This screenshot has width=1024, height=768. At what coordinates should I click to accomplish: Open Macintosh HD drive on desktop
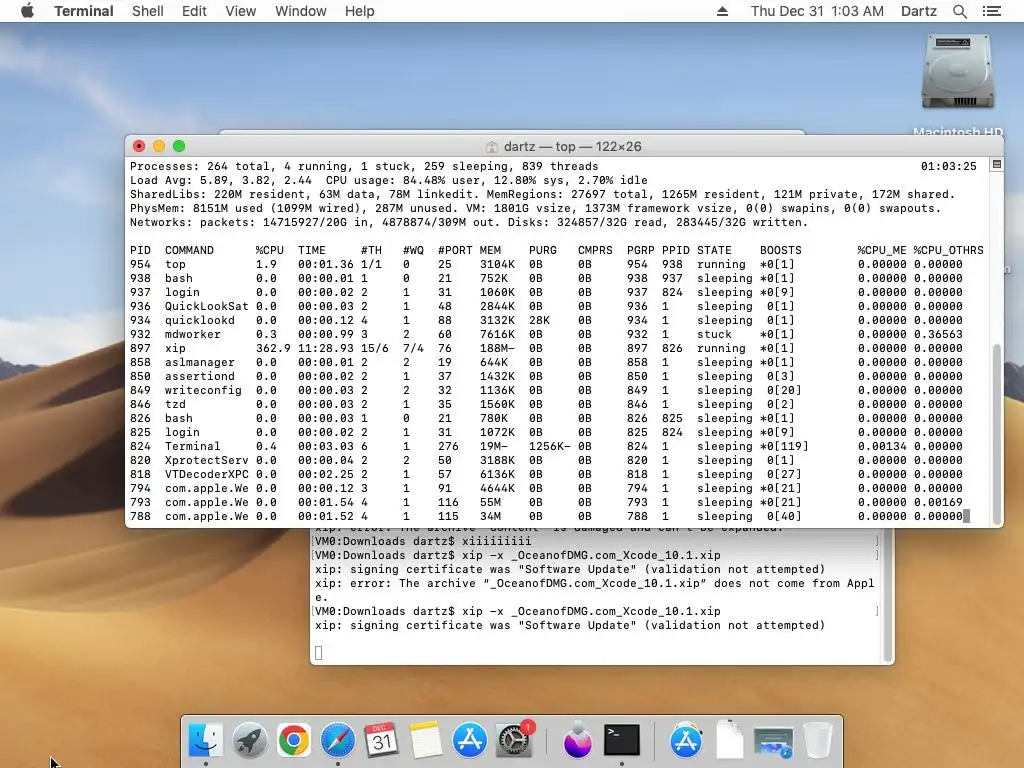tap(957, 72)
